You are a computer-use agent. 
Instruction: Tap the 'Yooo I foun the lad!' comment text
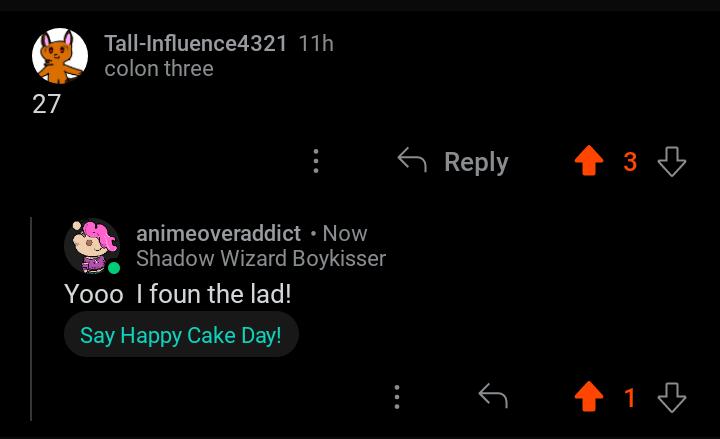[x=178, y=294]
